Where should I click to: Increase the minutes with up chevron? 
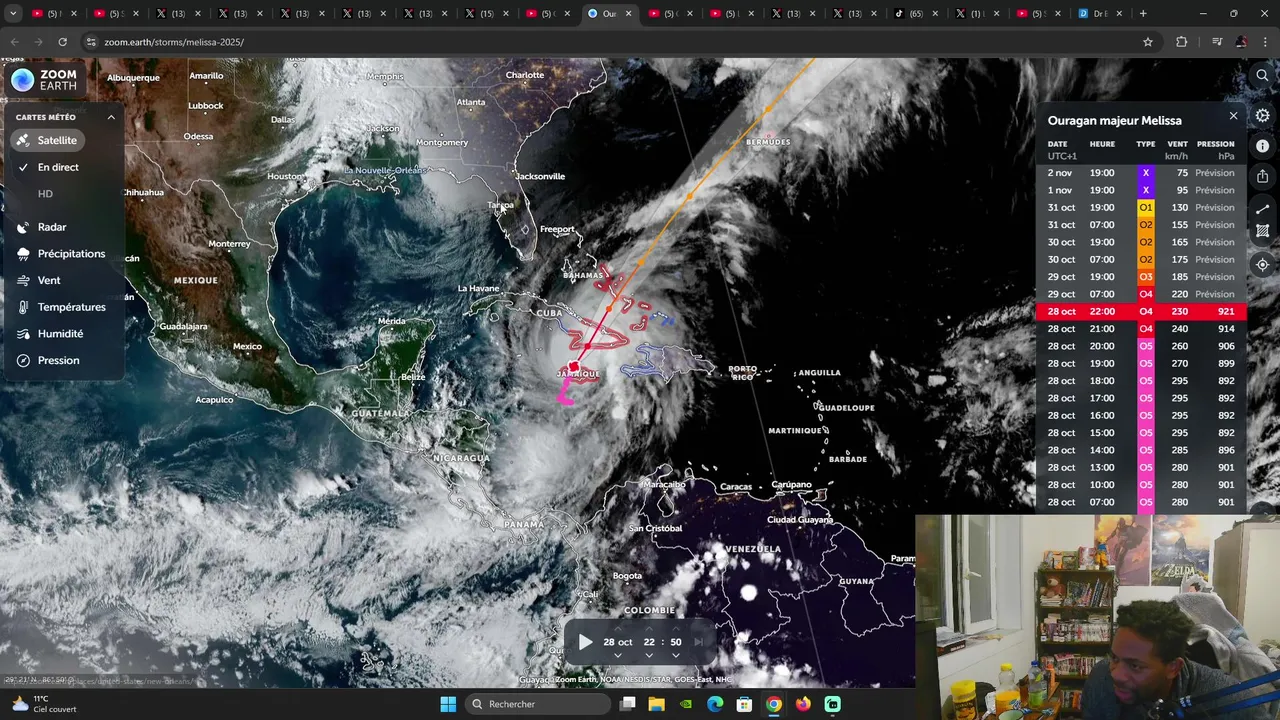[x=676, y=630]
